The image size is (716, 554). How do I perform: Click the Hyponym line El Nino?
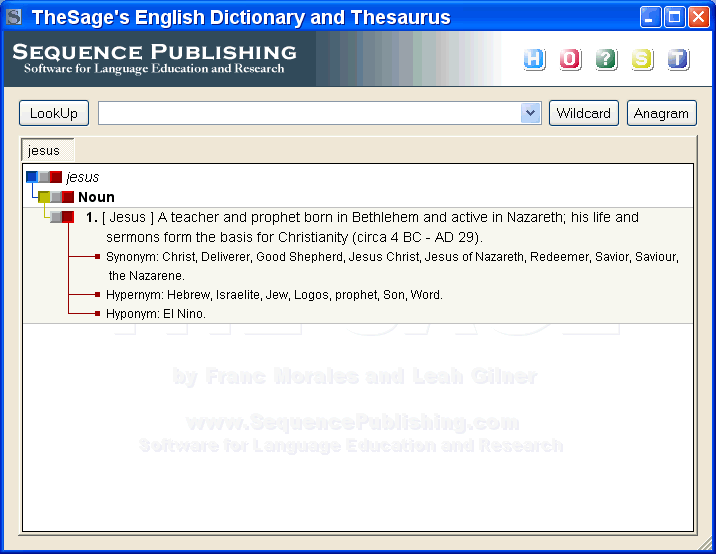click(x=156, y=314)
